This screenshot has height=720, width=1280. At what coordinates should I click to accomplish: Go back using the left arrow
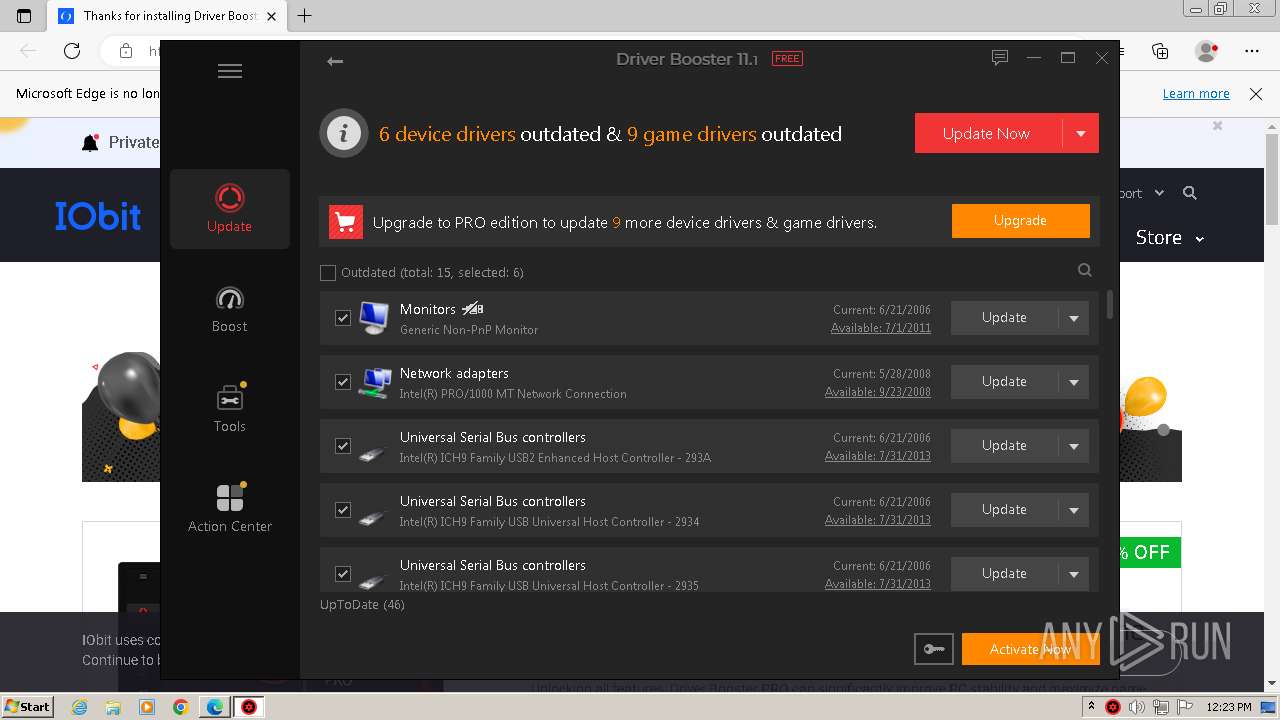coord(335,61)
